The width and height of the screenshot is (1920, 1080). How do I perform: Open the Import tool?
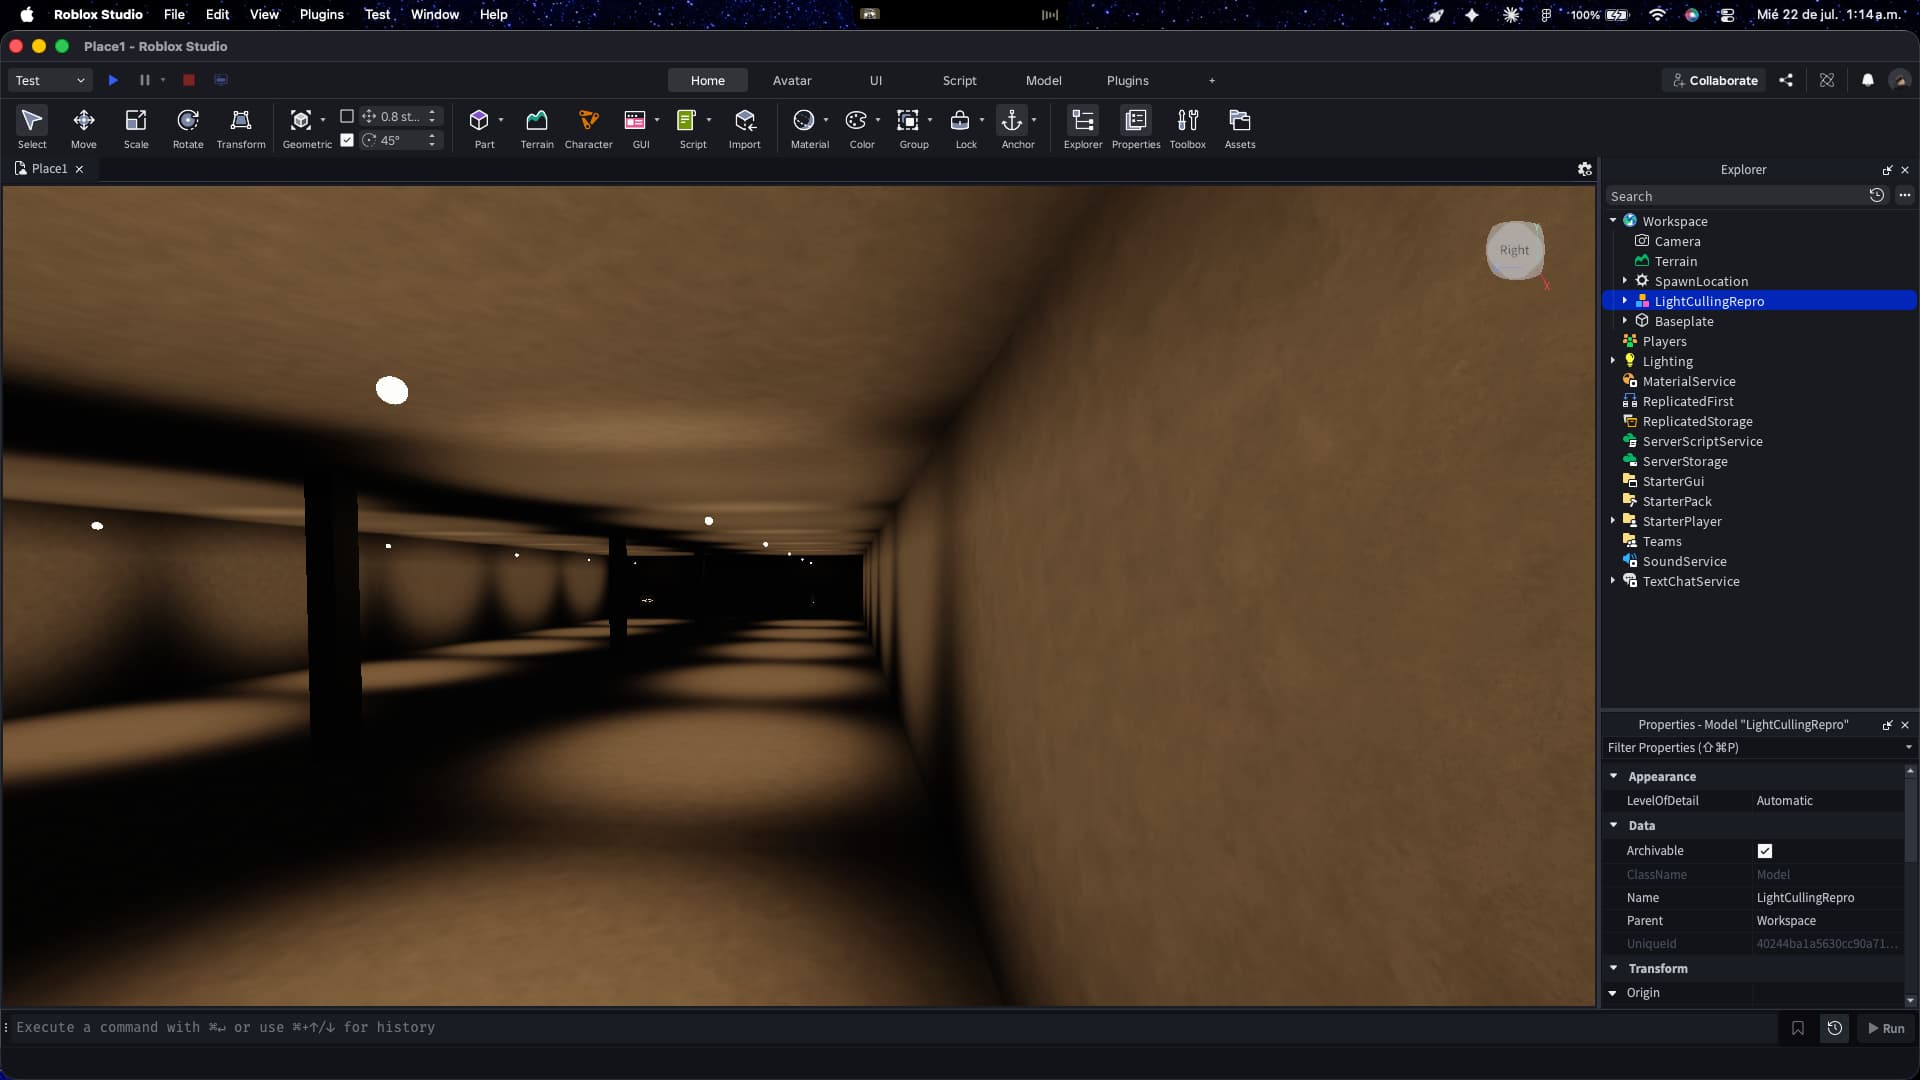pyautogui.click(x=745, y=128)
